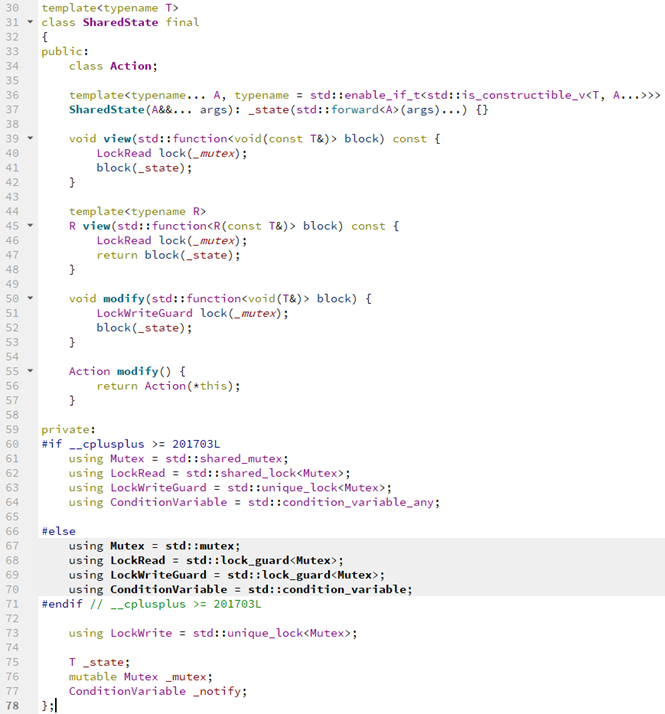
Task: Click 'LockWriteGuard lock(_mutex);' on line 51
Action: coord(192,313)
